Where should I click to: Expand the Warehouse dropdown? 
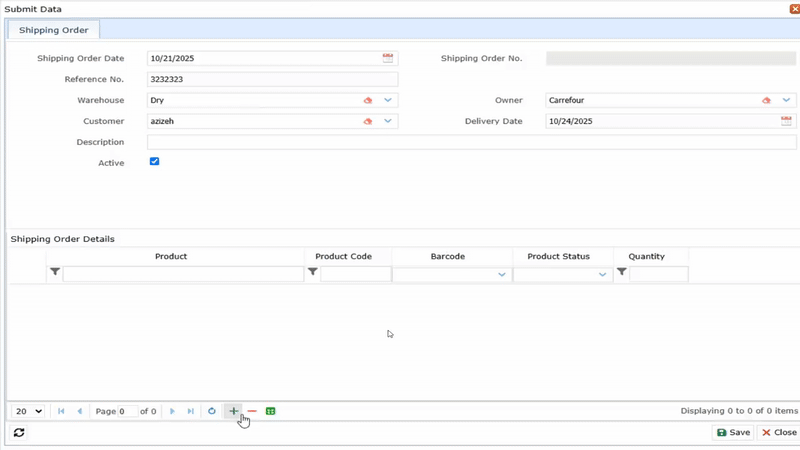(388, 100)
